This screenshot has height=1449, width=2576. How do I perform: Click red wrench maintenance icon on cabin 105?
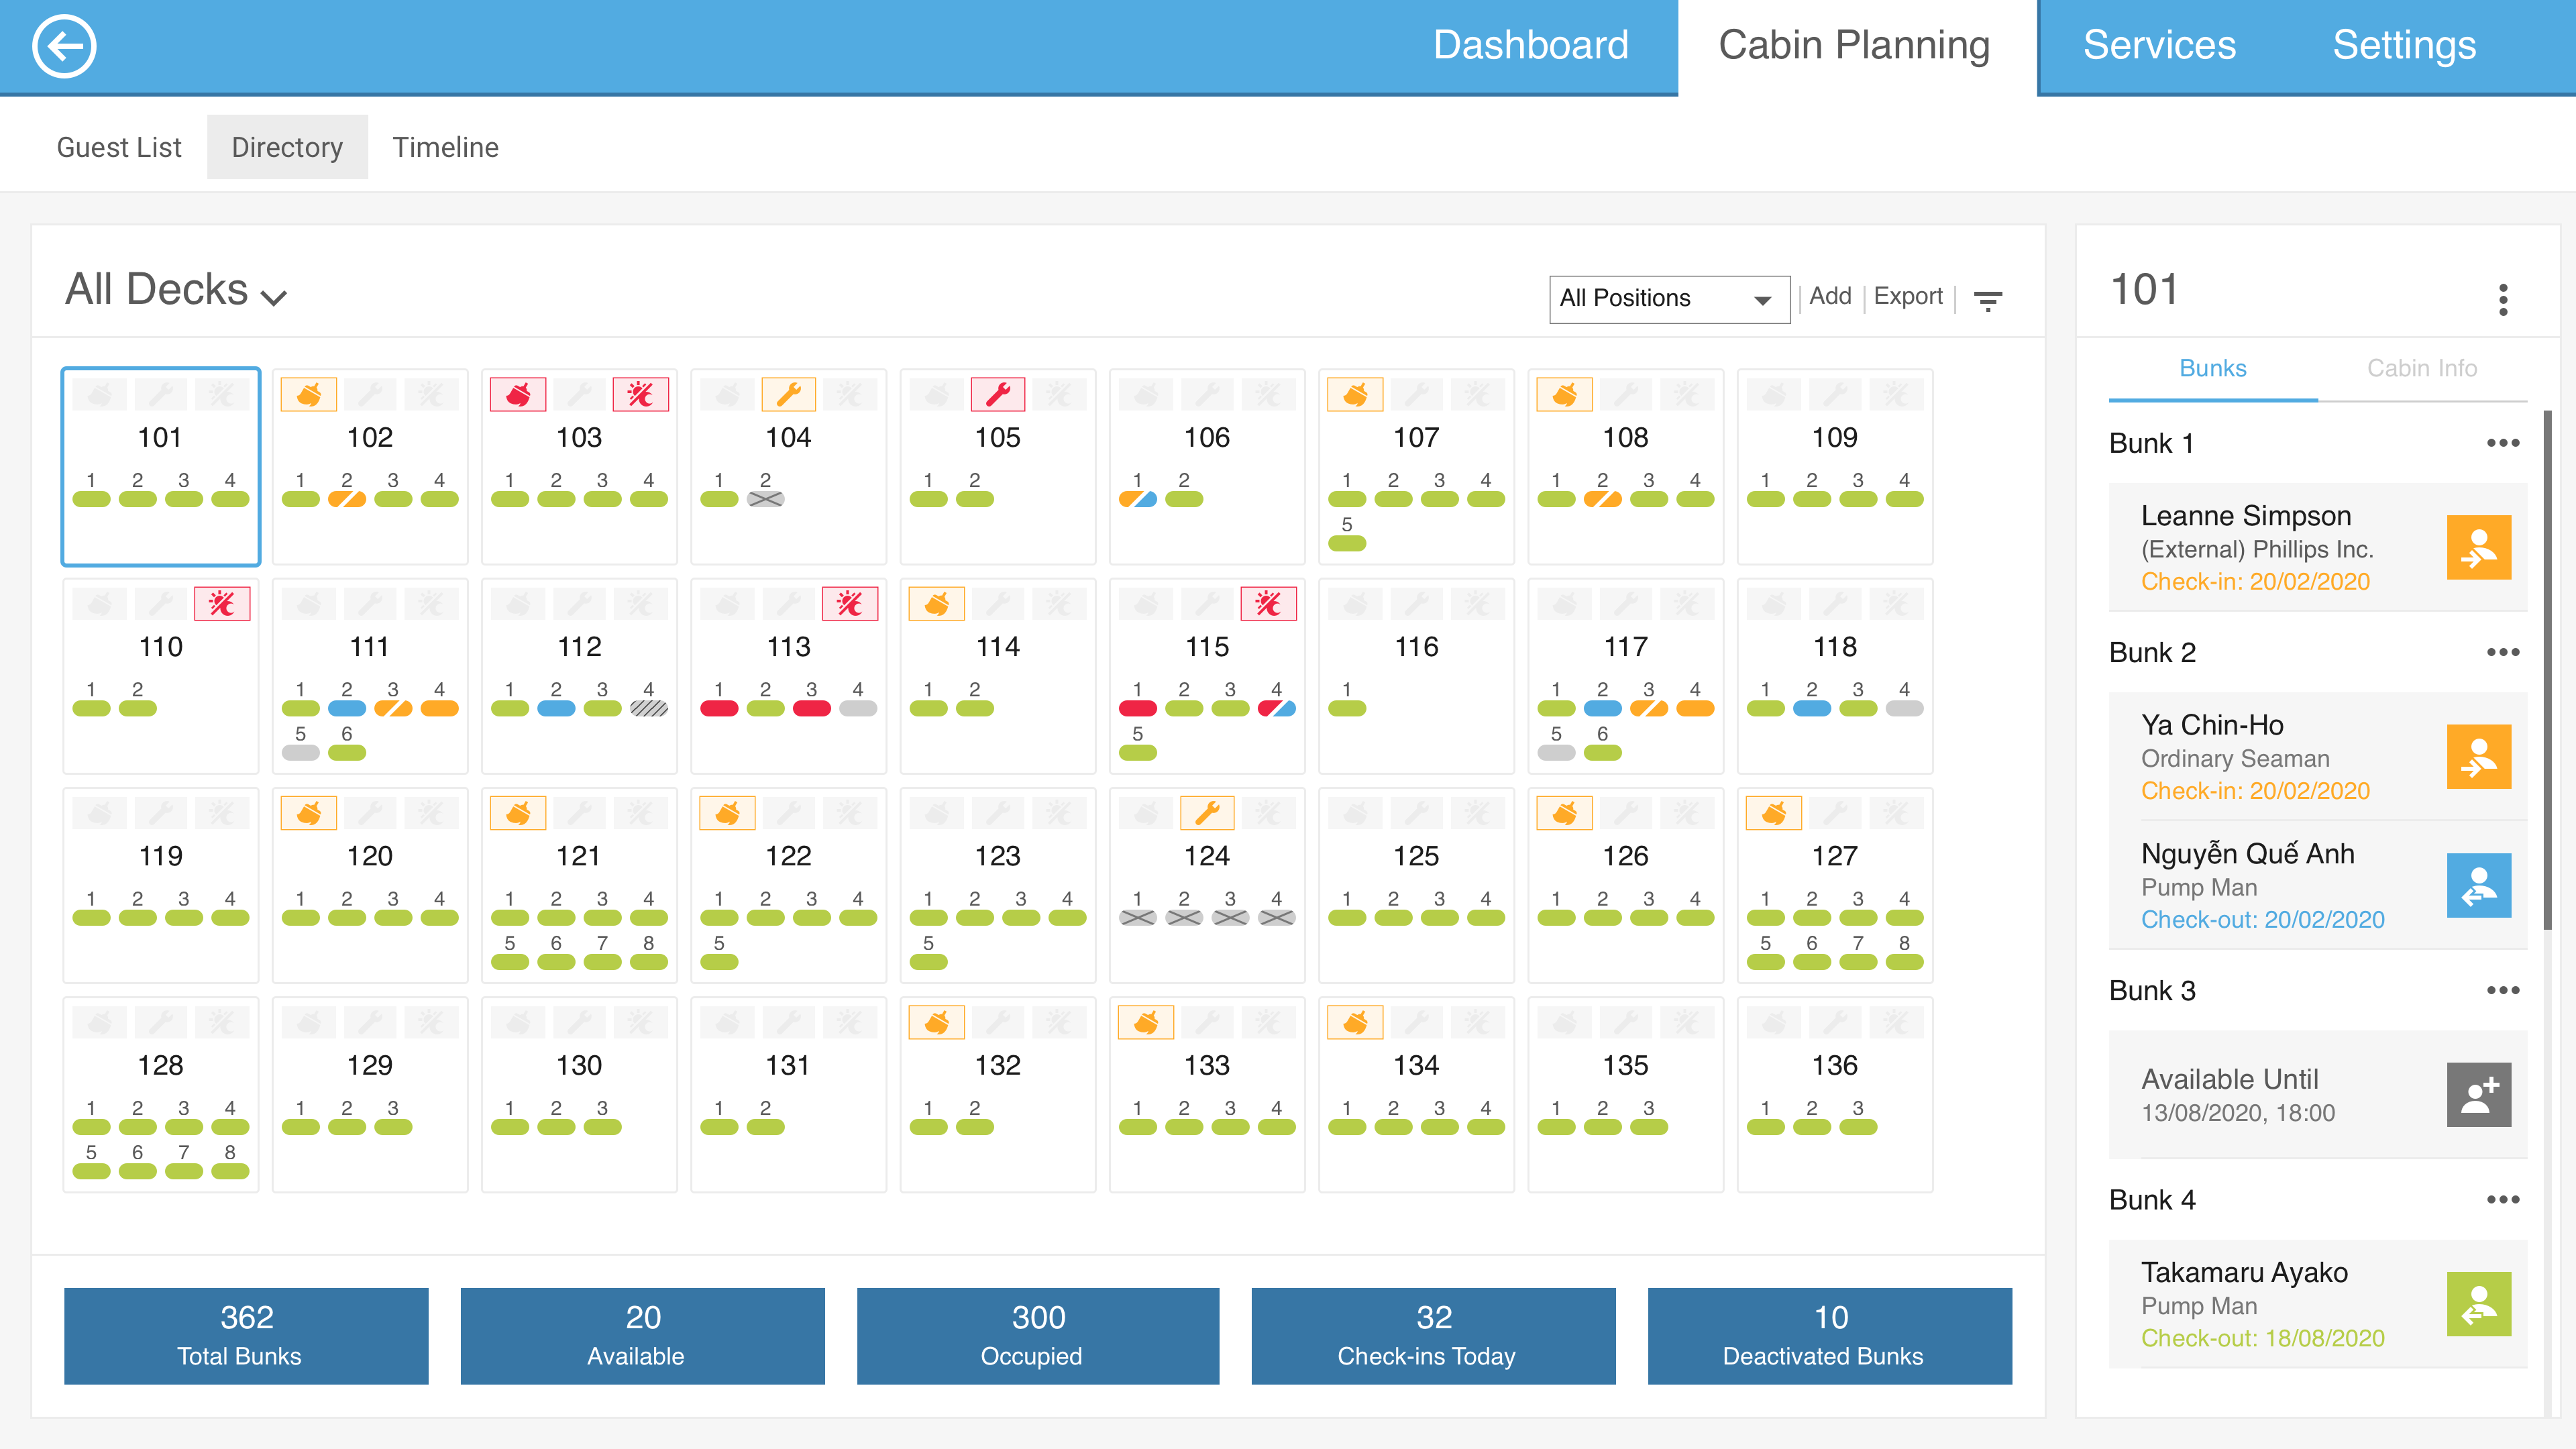point(997,395)
